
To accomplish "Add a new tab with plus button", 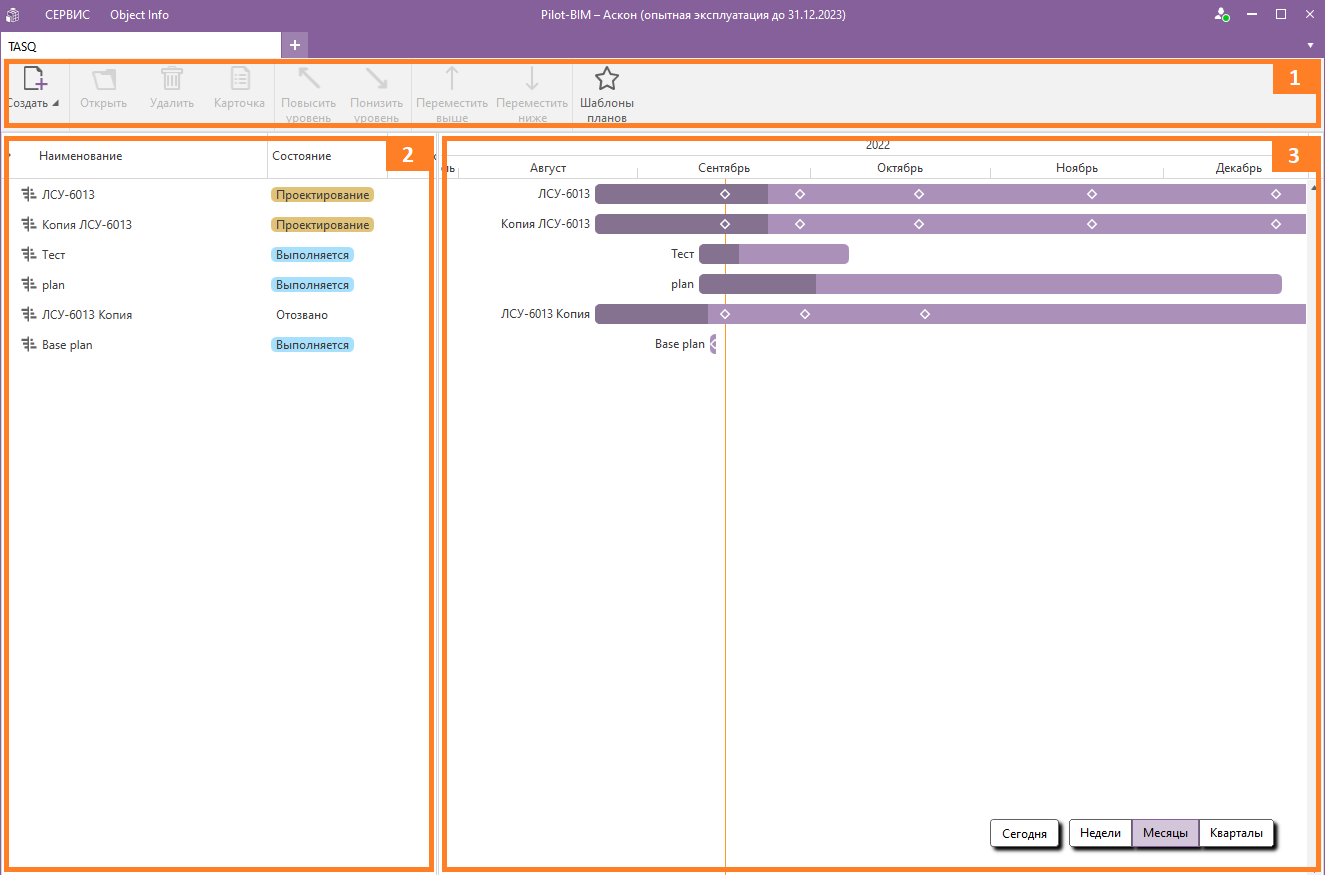I will point(295,45).
